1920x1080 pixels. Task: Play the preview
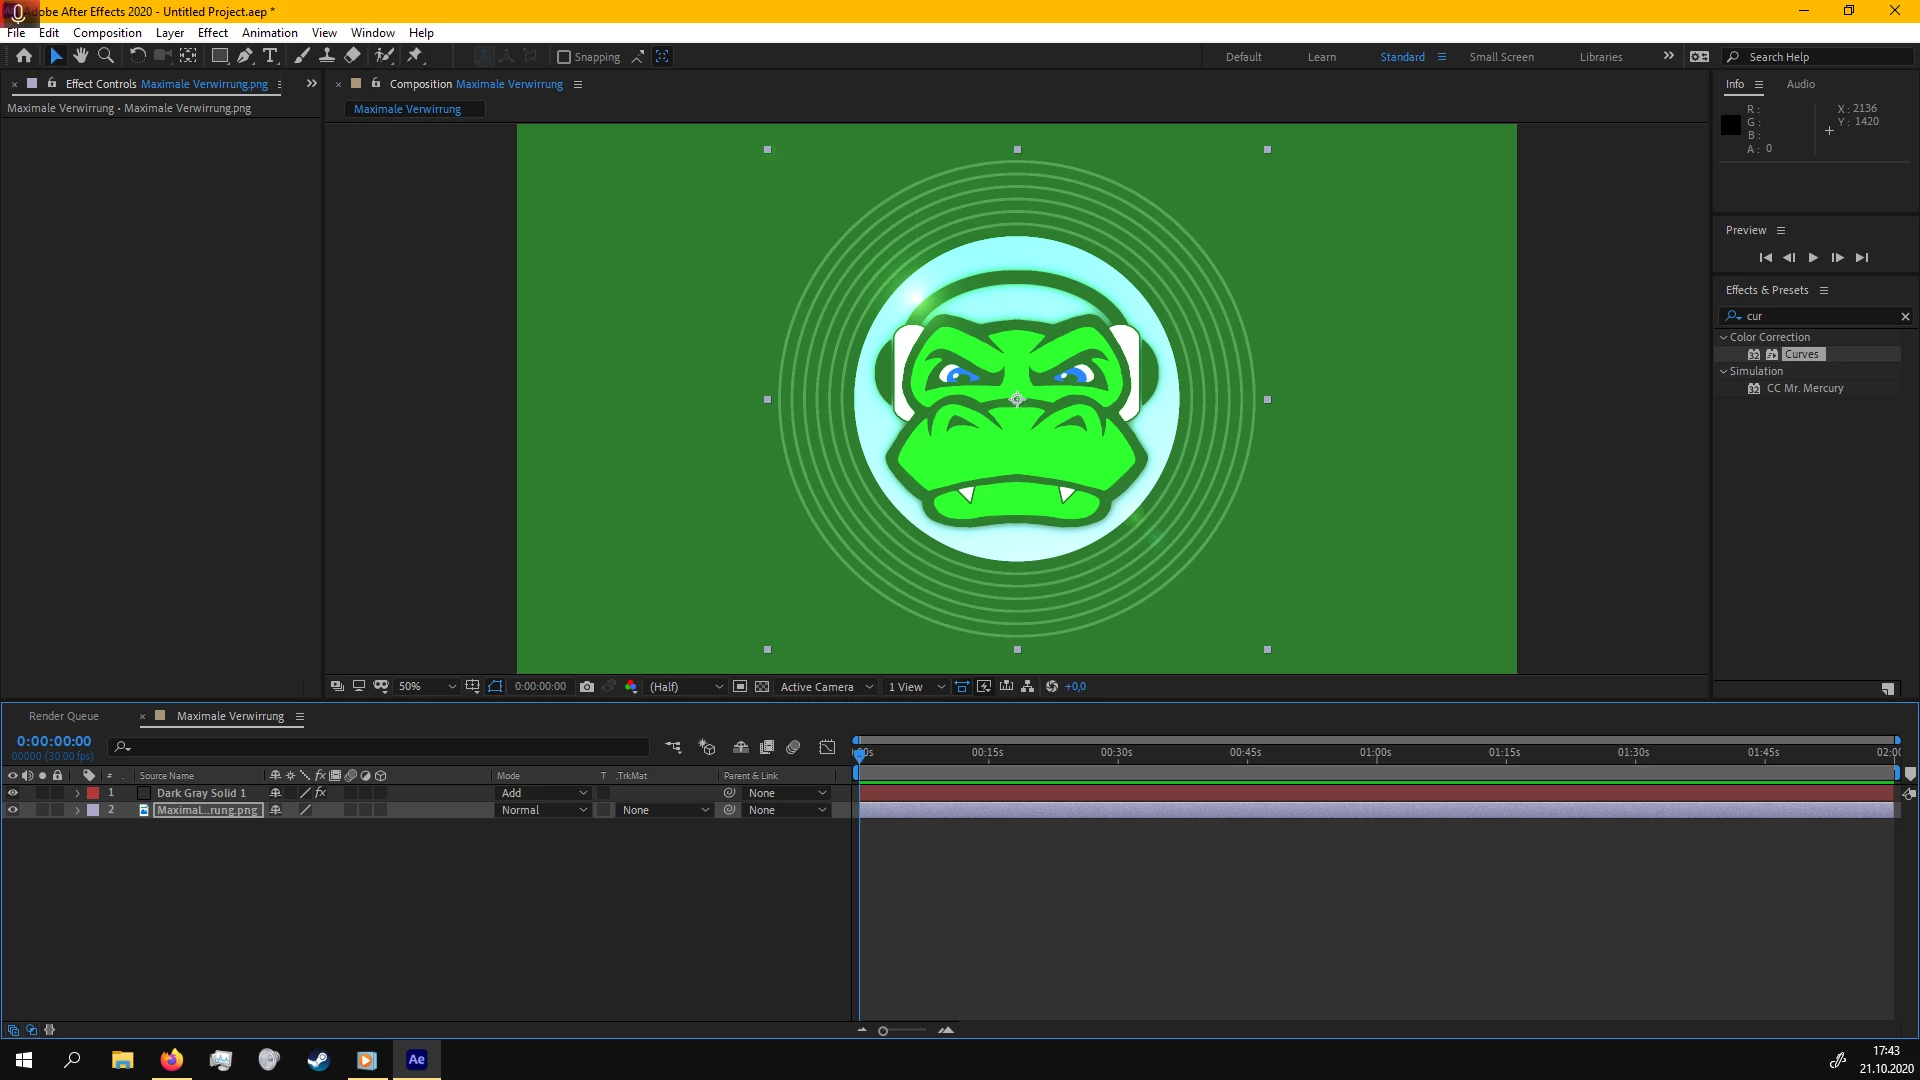click(1813, 258)
